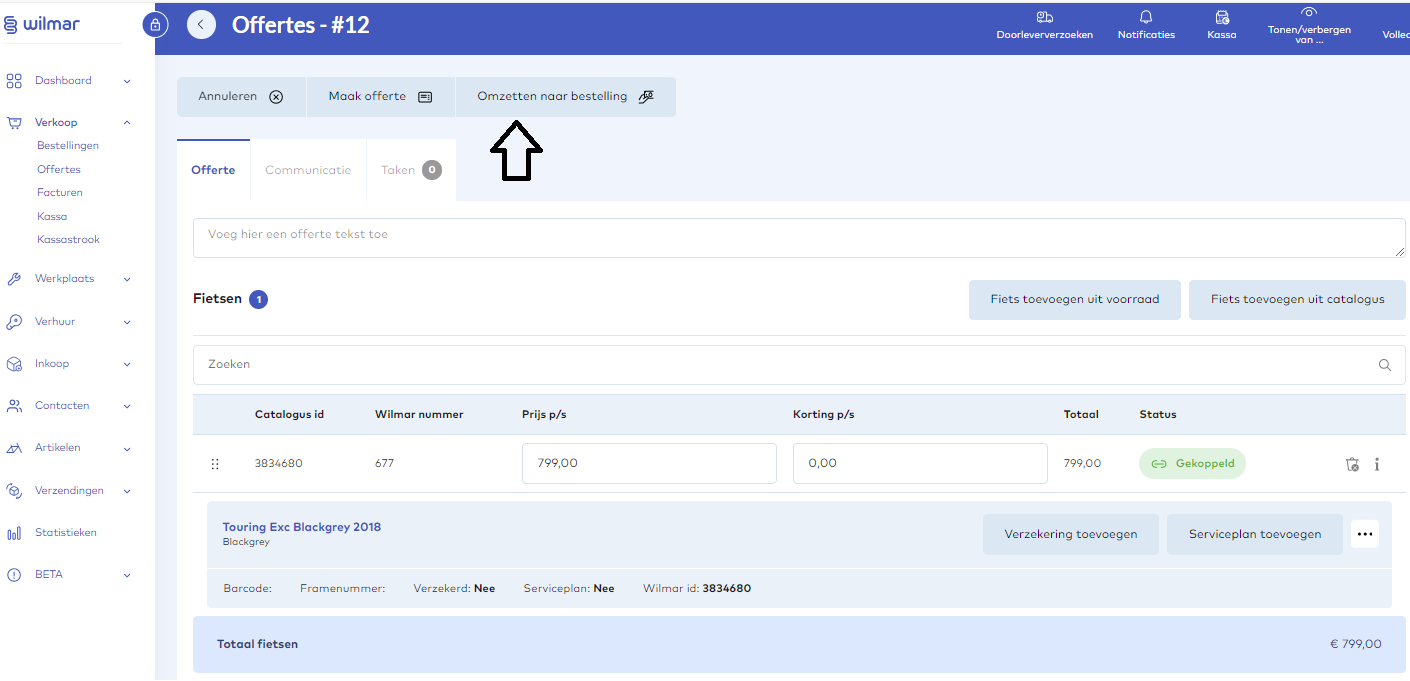The height and width of the screenshot is (681, 1410).
Task: Open the Touring Exc Blackgrey 2018 link
Action: (x=301, y=527)
